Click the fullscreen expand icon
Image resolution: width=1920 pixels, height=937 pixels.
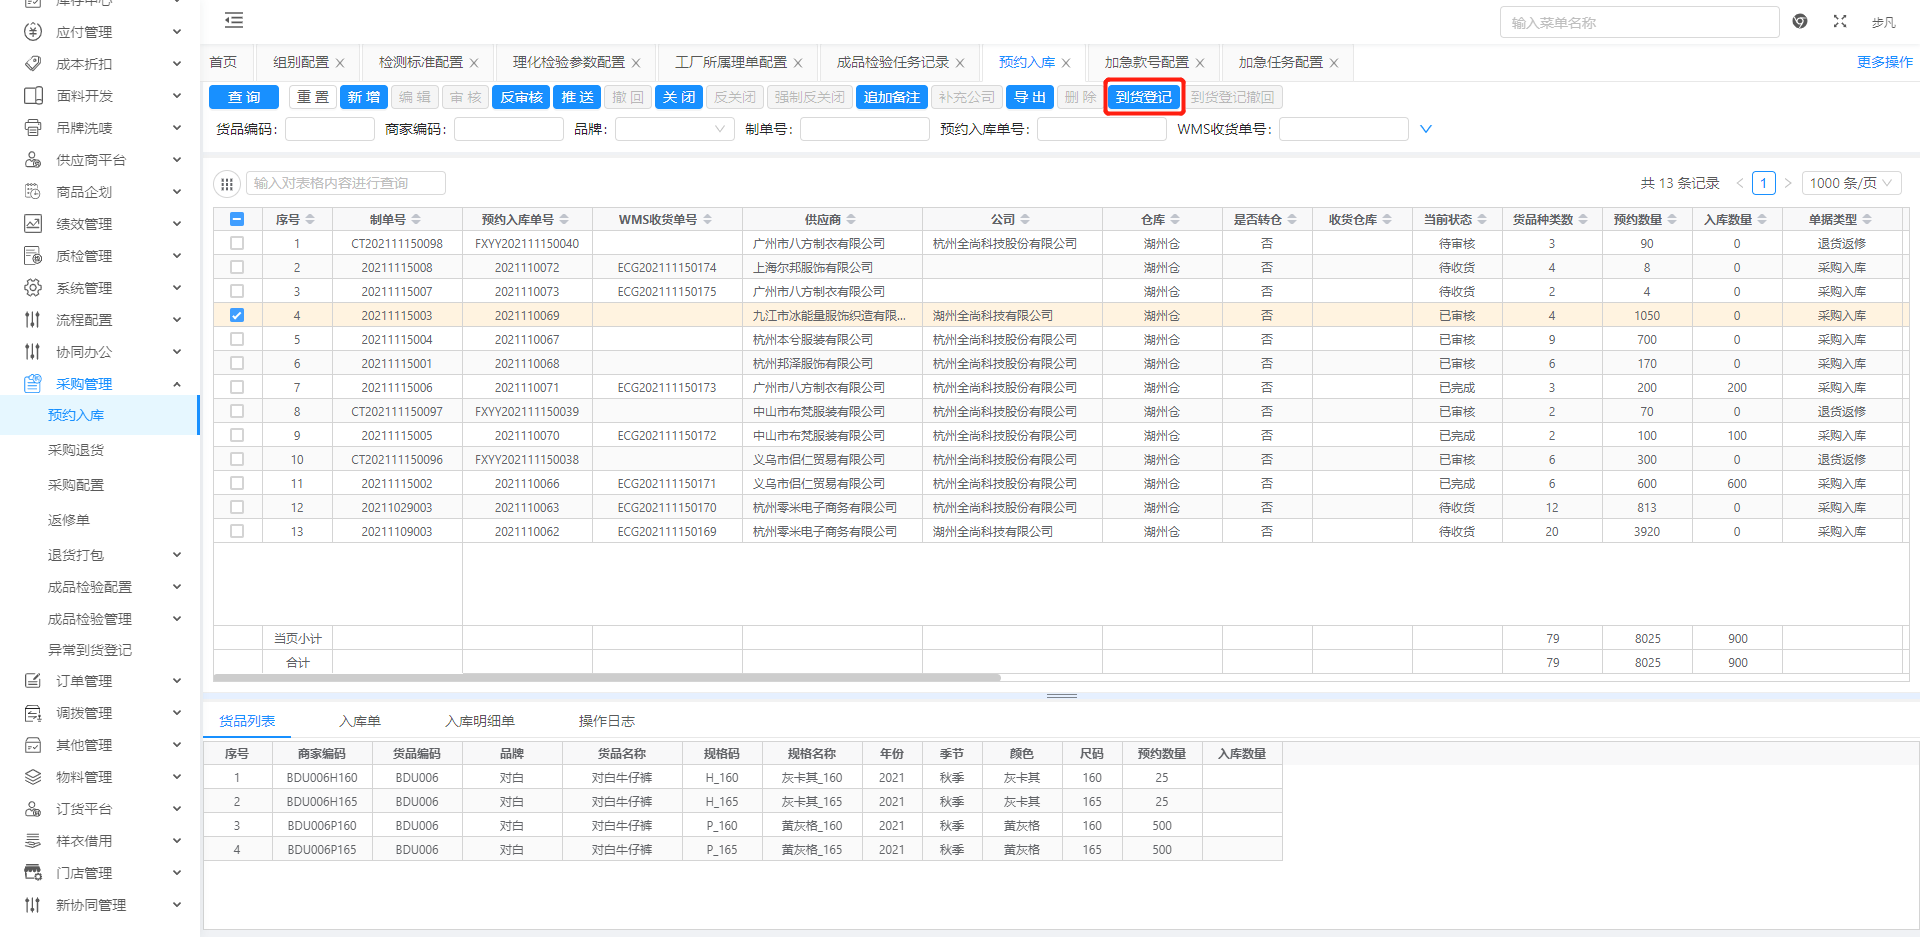[x=1840, y=21]
